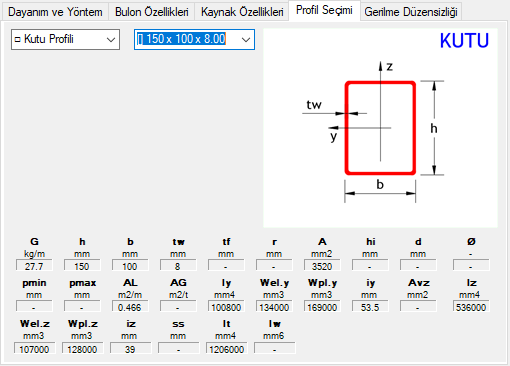Go to Gerilme Düzensizliği tab
Viewport: 510px width, 366px height.
pyautogui.click(x=411, y=12)
